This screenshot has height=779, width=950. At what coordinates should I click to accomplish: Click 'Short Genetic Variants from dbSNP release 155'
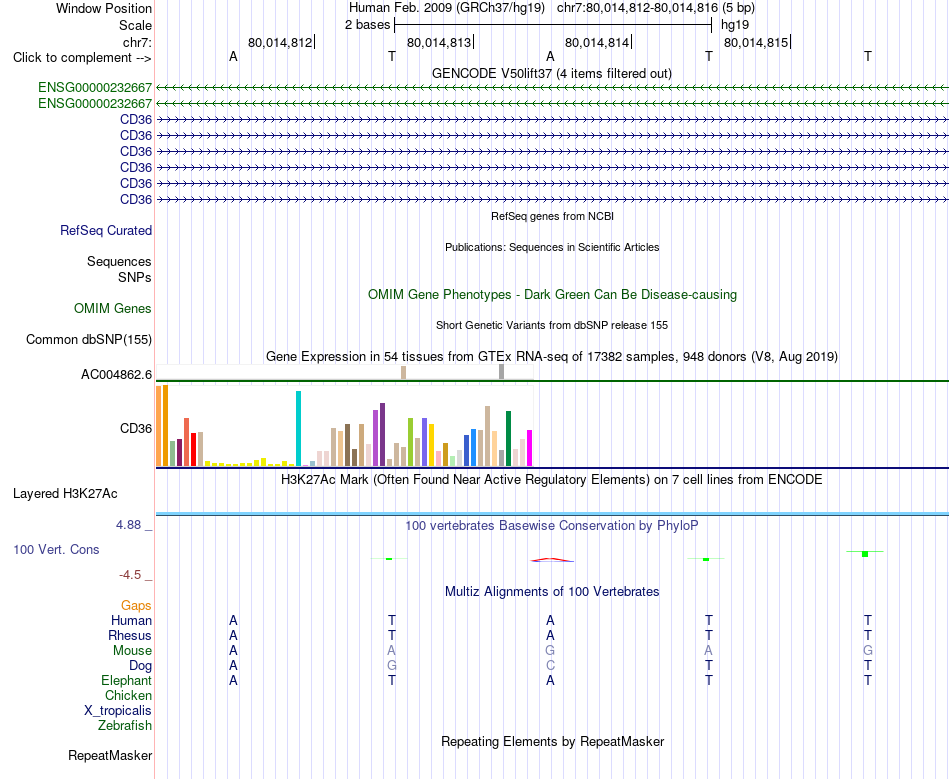coord(552,325)
